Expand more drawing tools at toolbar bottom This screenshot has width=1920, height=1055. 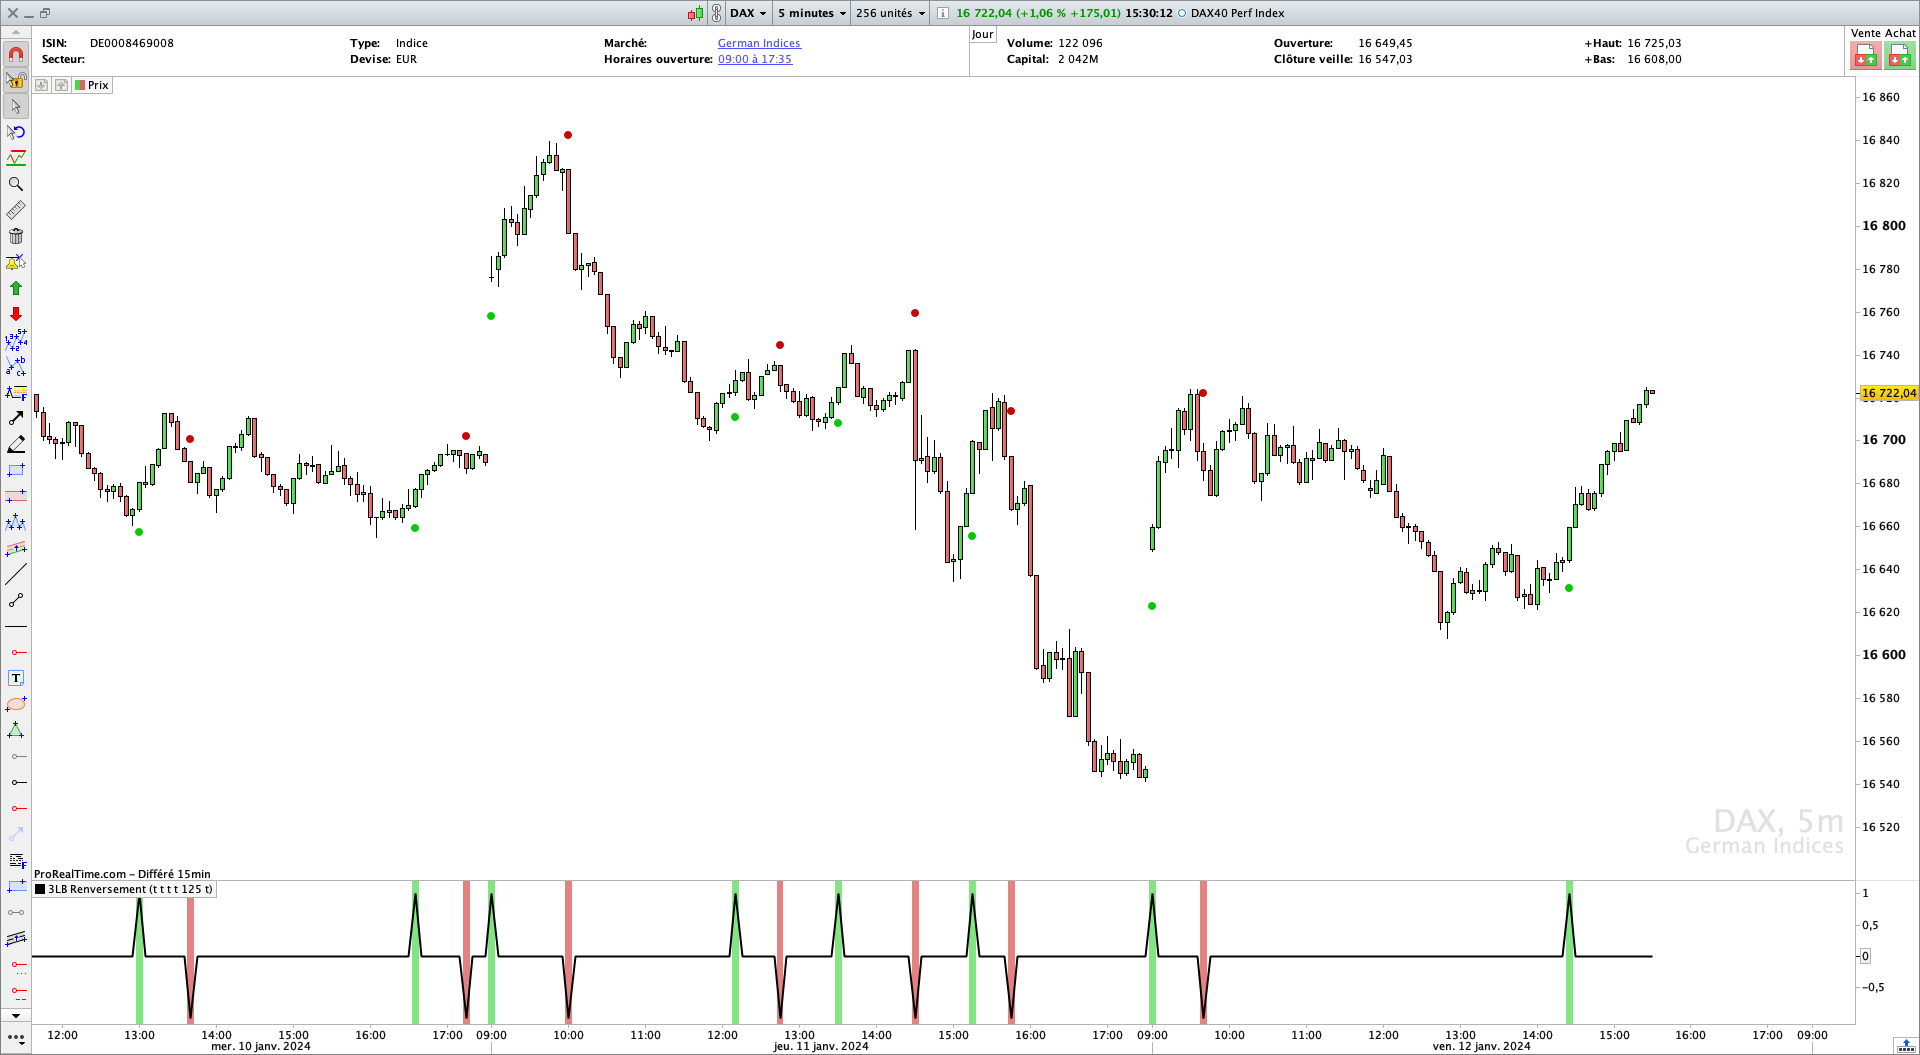pyautogui.click(x=16, y=1015)
